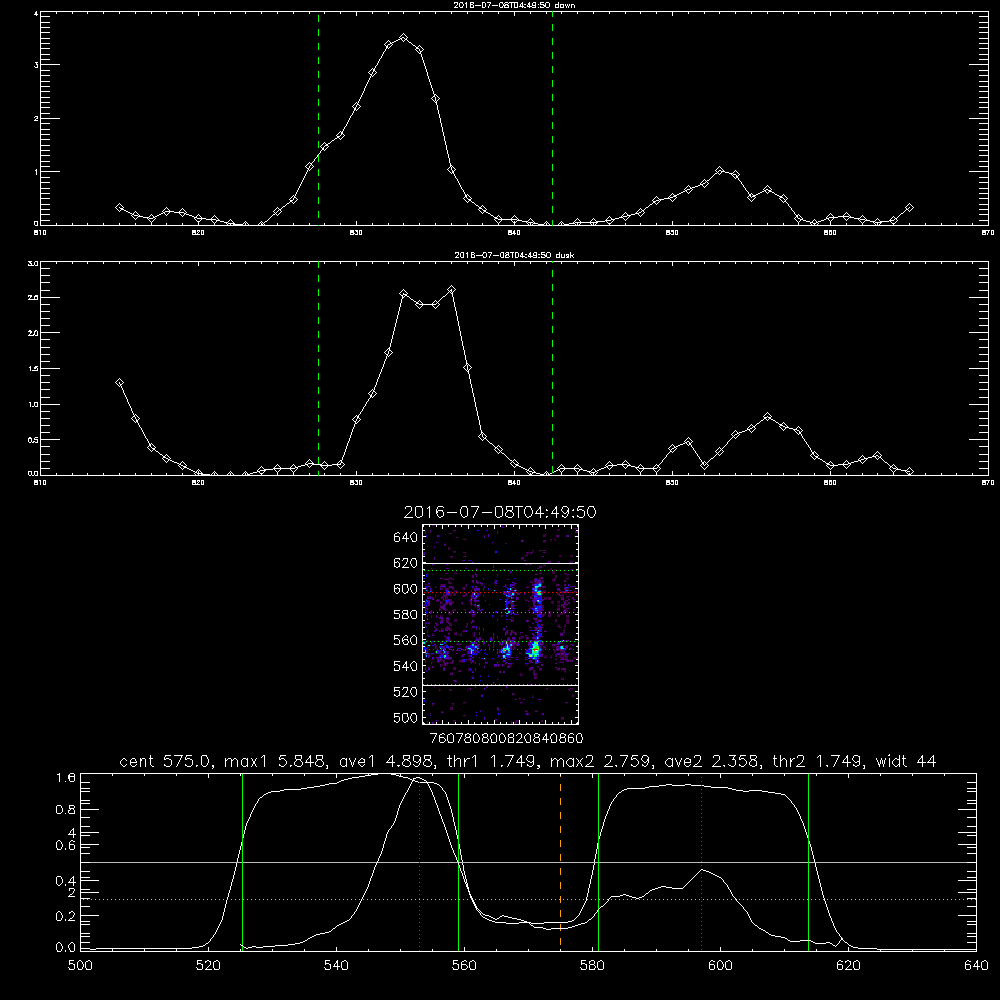Screen dimensions: 1000x1000
Task: Select the green vertical line near 581 in bottom plot
Action: coord(598,861)
